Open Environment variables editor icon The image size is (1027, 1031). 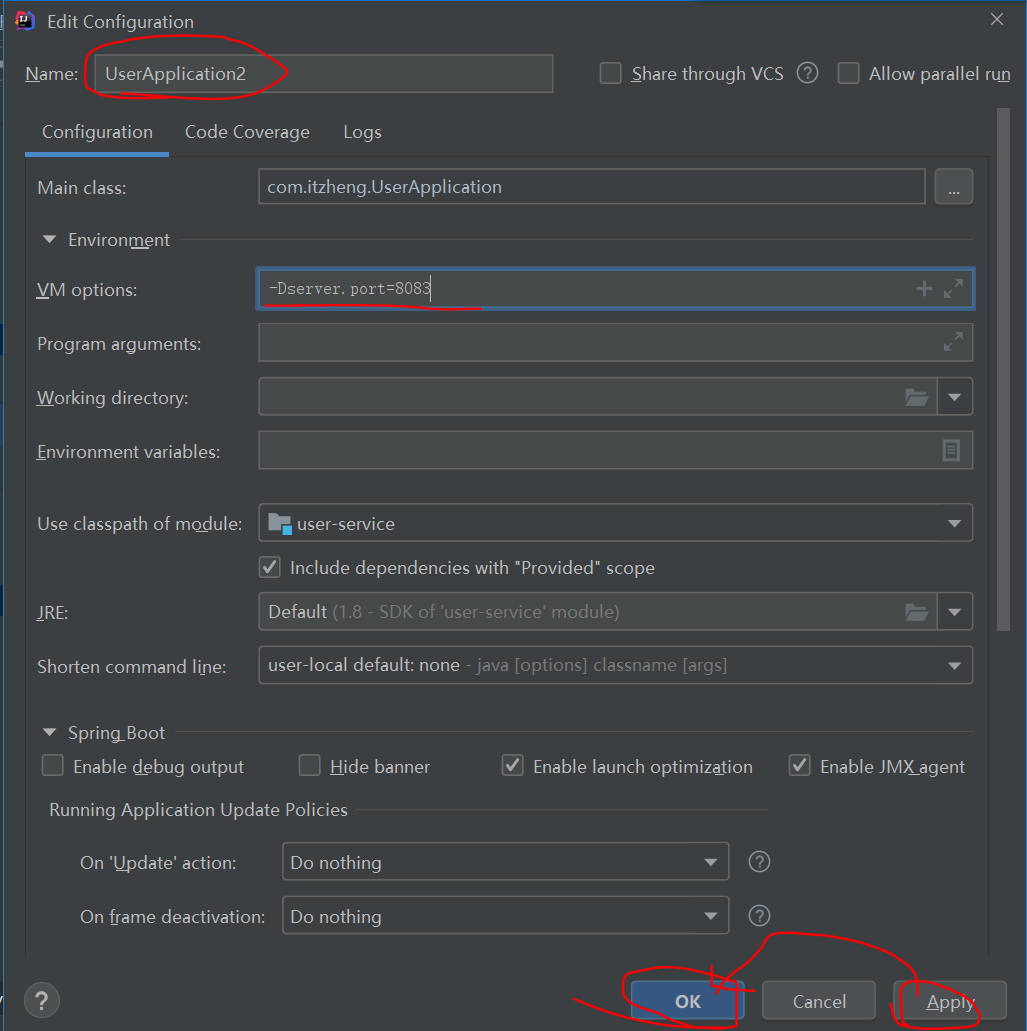point(951,450)
